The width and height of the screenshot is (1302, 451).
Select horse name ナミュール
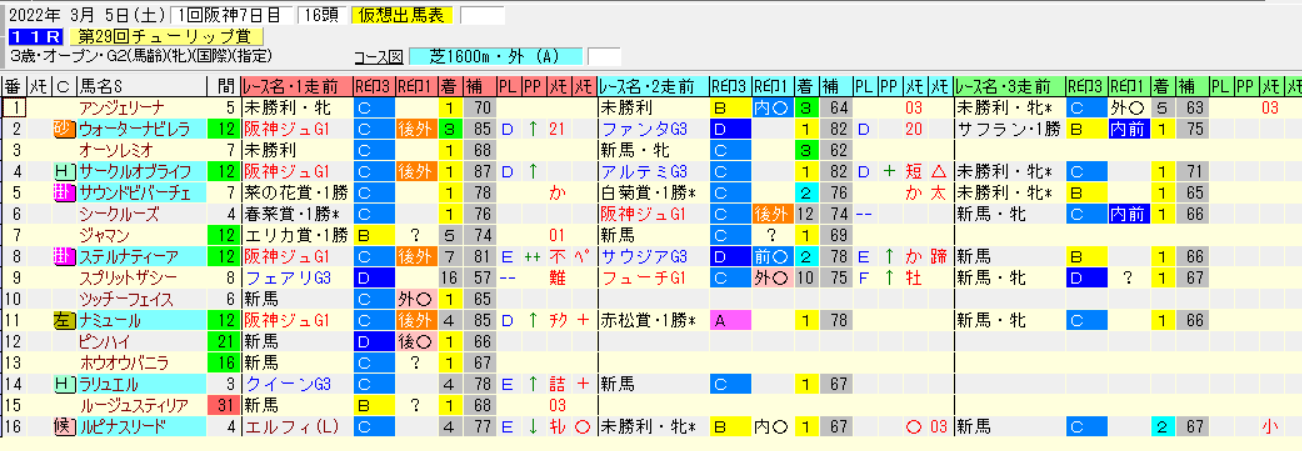tap(107, 321)
